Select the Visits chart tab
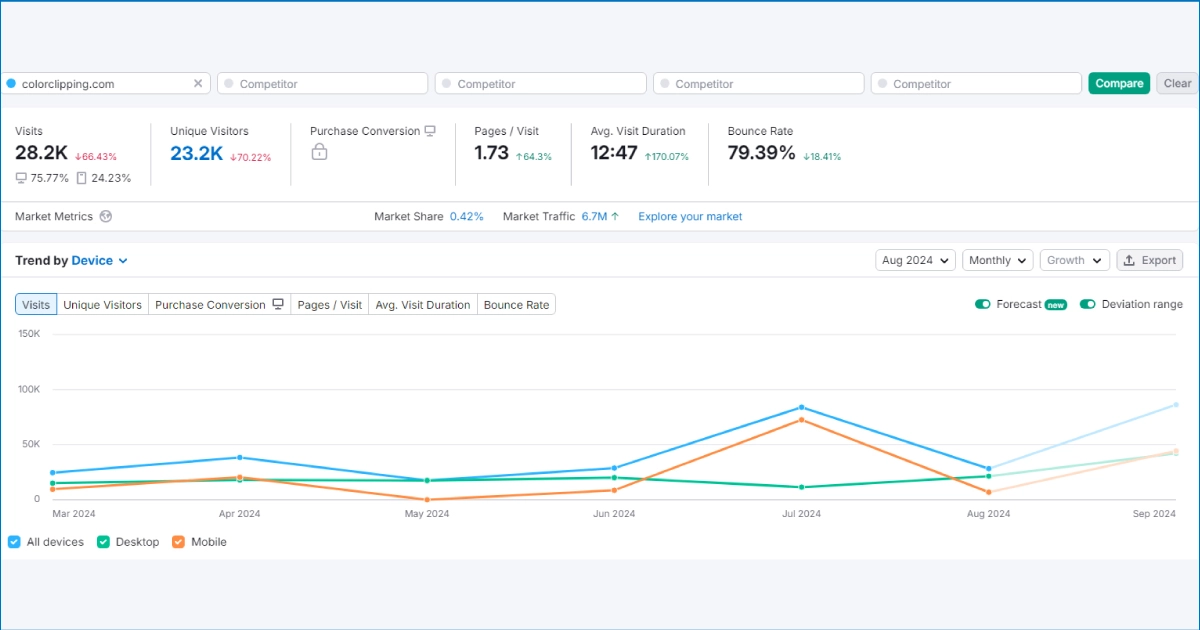Screen dimensions: 1200x630 tap(36, 305)
